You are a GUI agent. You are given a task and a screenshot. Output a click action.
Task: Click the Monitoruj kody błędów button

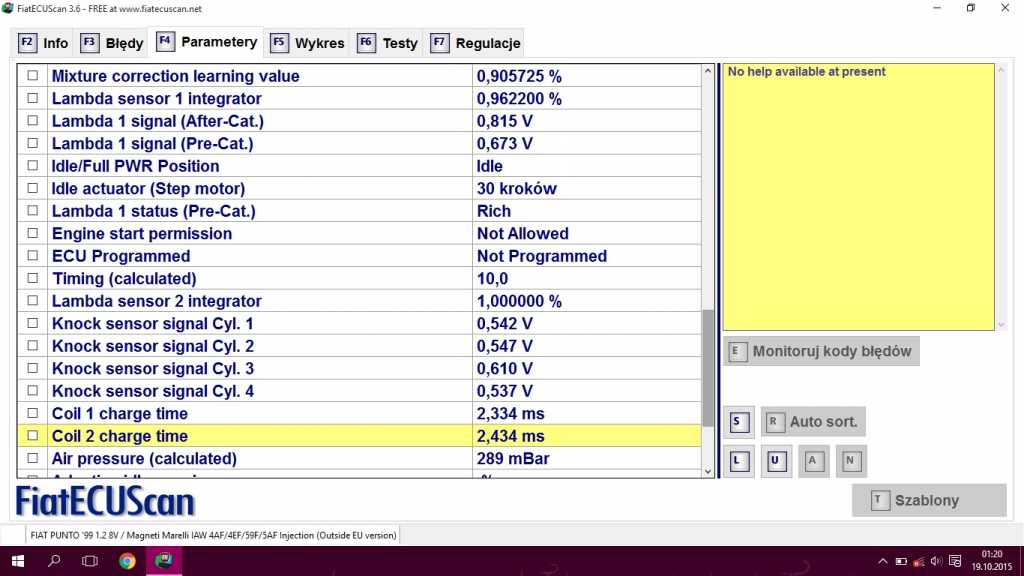pos(821,351)
